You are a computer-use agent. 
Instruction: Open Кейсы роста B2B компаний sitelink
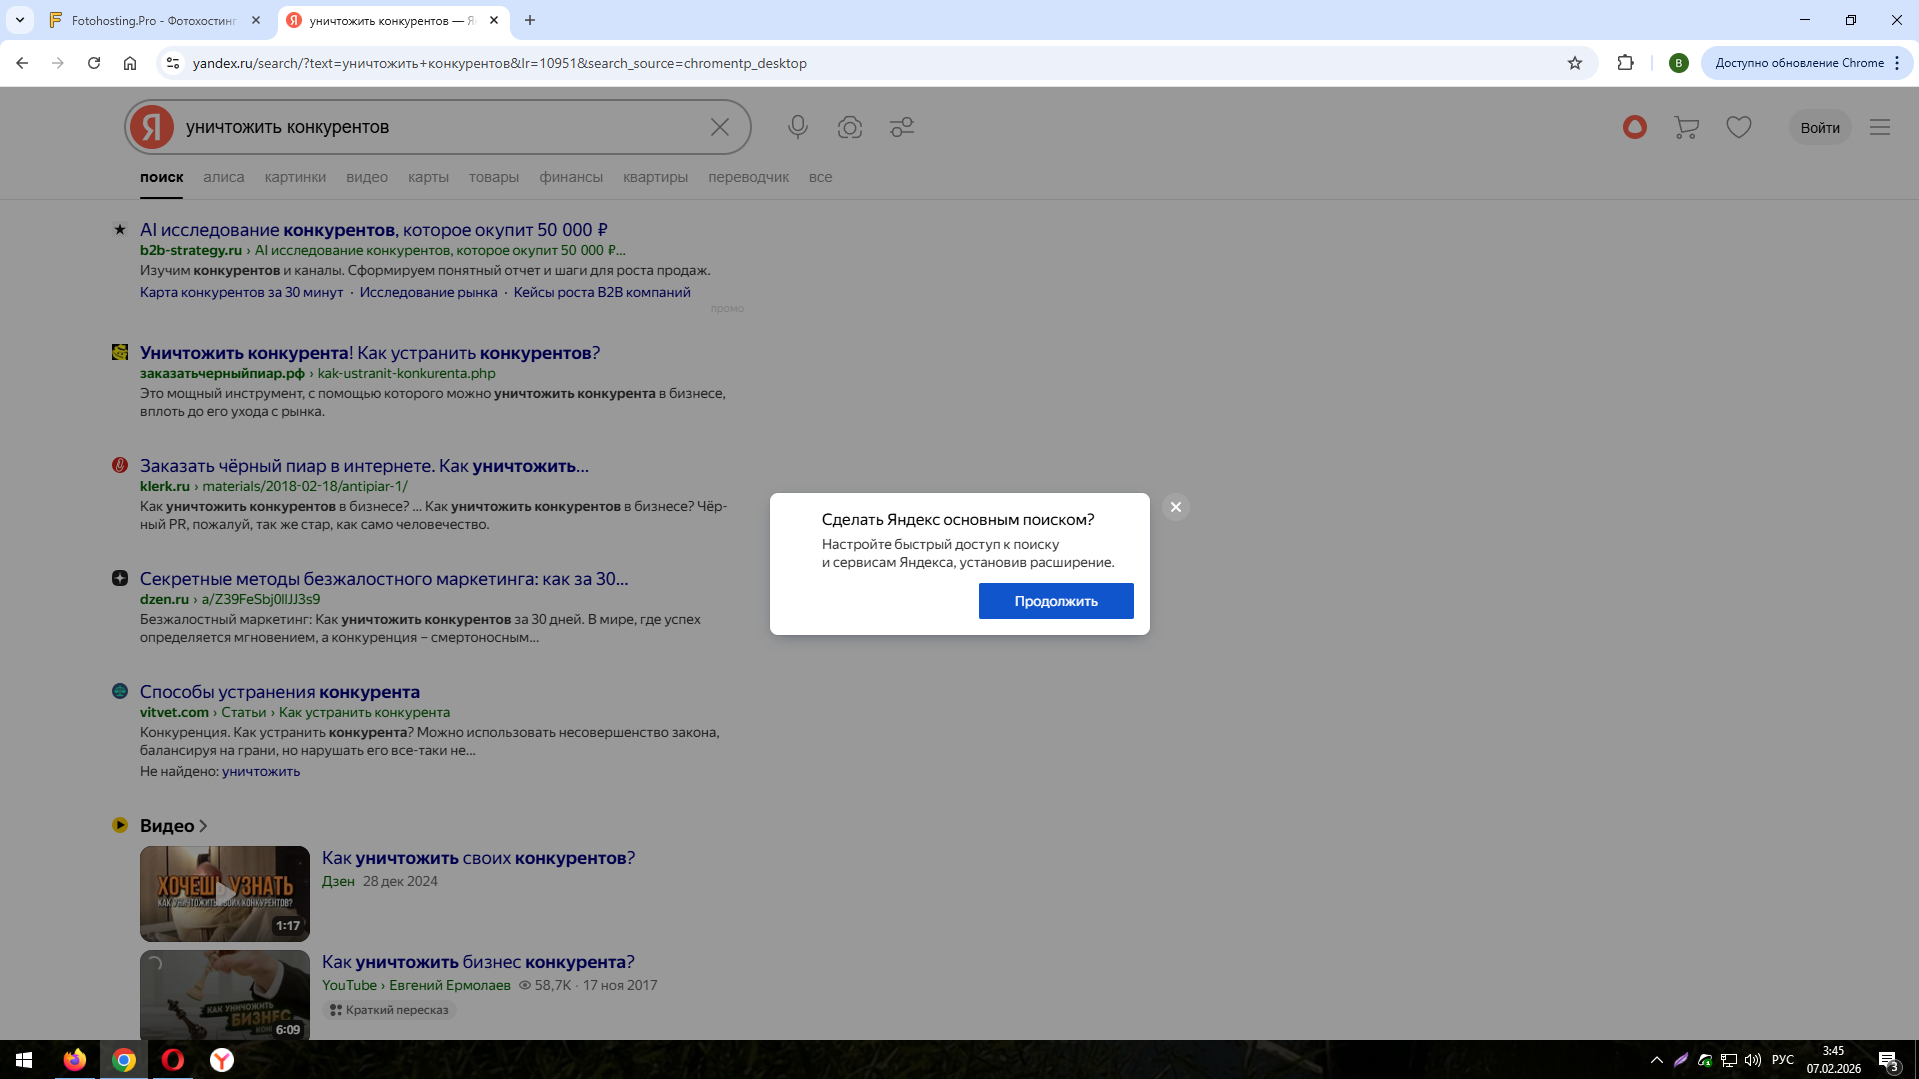pos(602,292)
